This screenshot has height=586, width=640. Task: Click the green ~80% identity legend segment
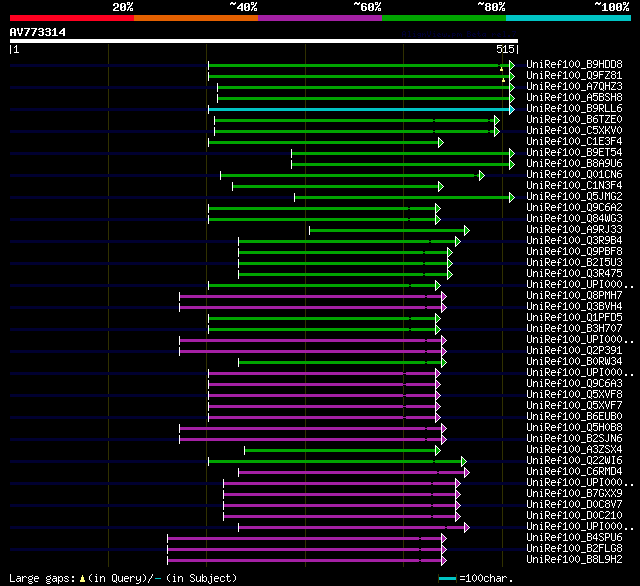point(444,18)
